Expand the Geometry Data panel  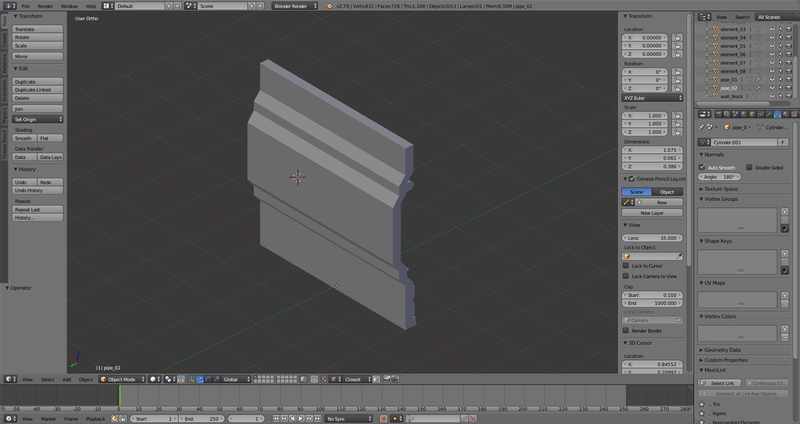(722, 350)
